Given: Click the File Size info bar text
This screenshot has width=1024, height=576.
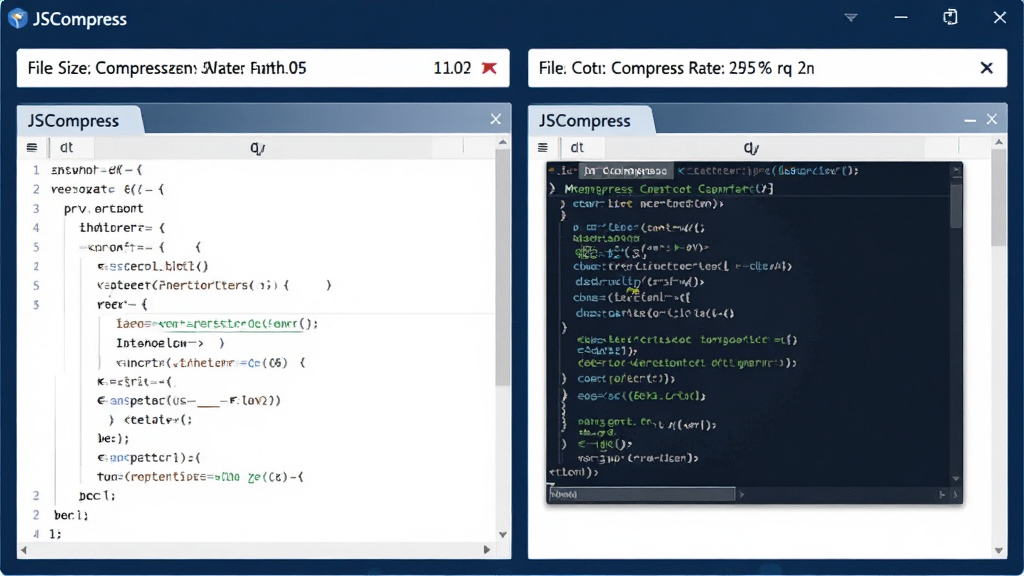Looking at the screenshot, I should (167, 68).
